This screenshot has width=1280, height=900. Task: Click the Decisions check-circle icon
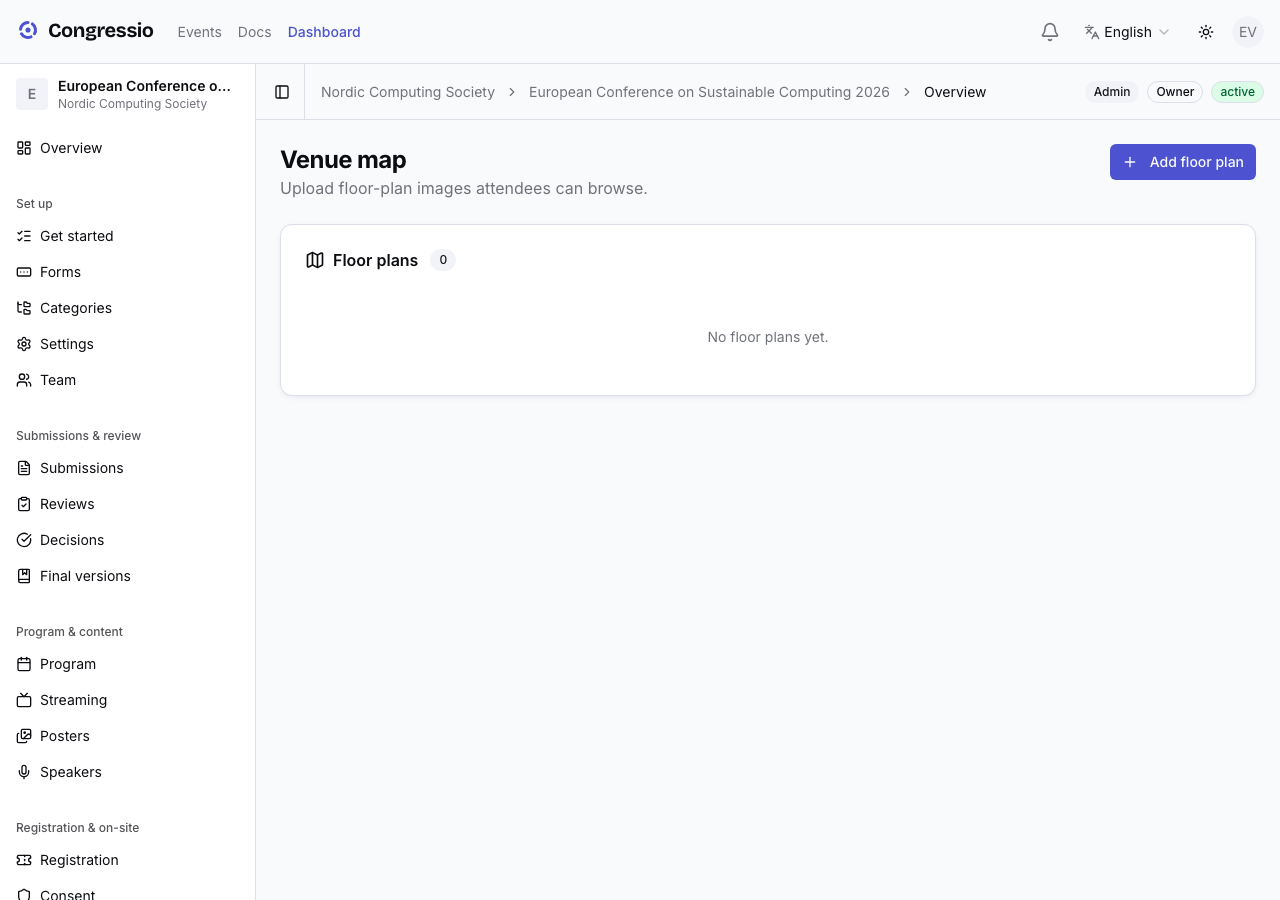[24, 540]
